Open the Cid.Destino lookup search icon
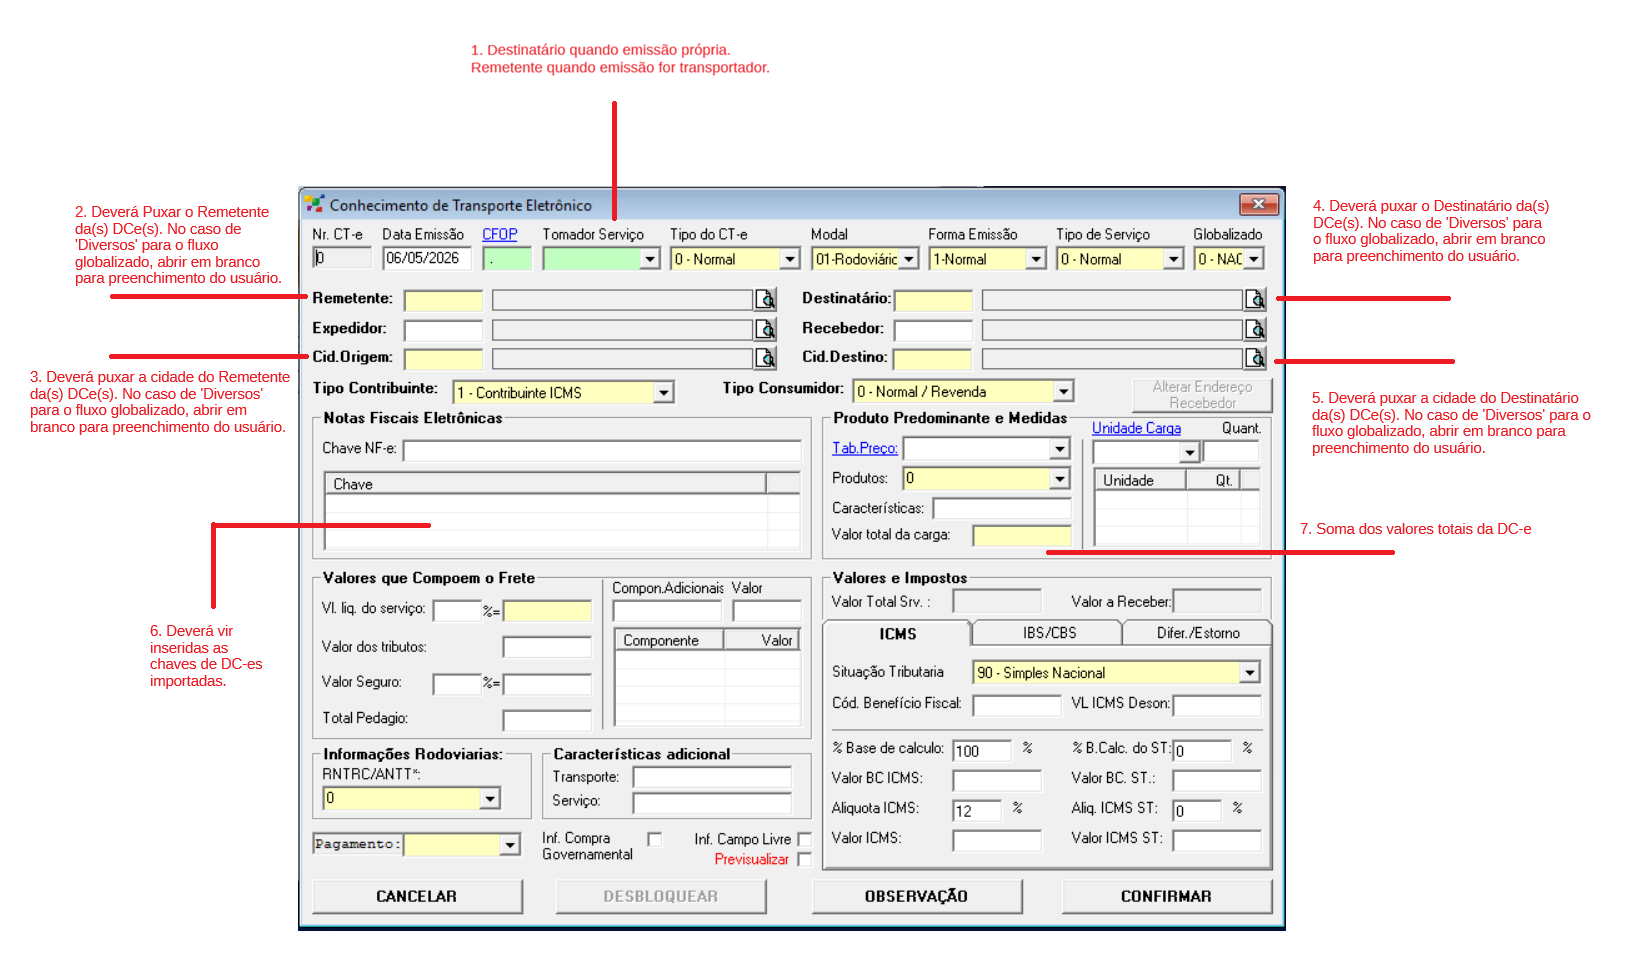The image size is (1640, 976). 1255,358
